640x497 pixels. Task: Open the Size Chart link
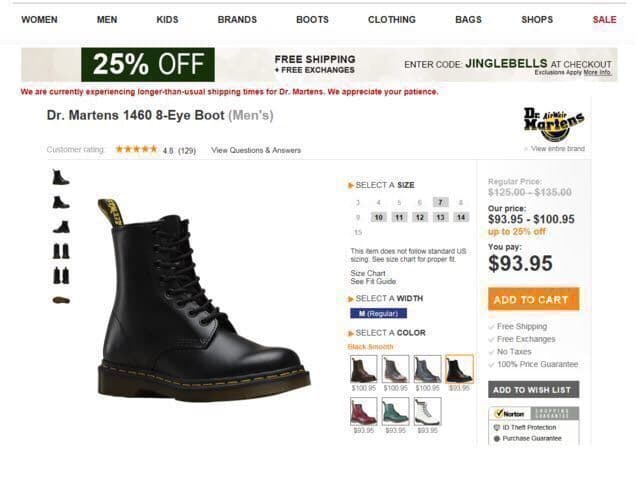[368, 273]
